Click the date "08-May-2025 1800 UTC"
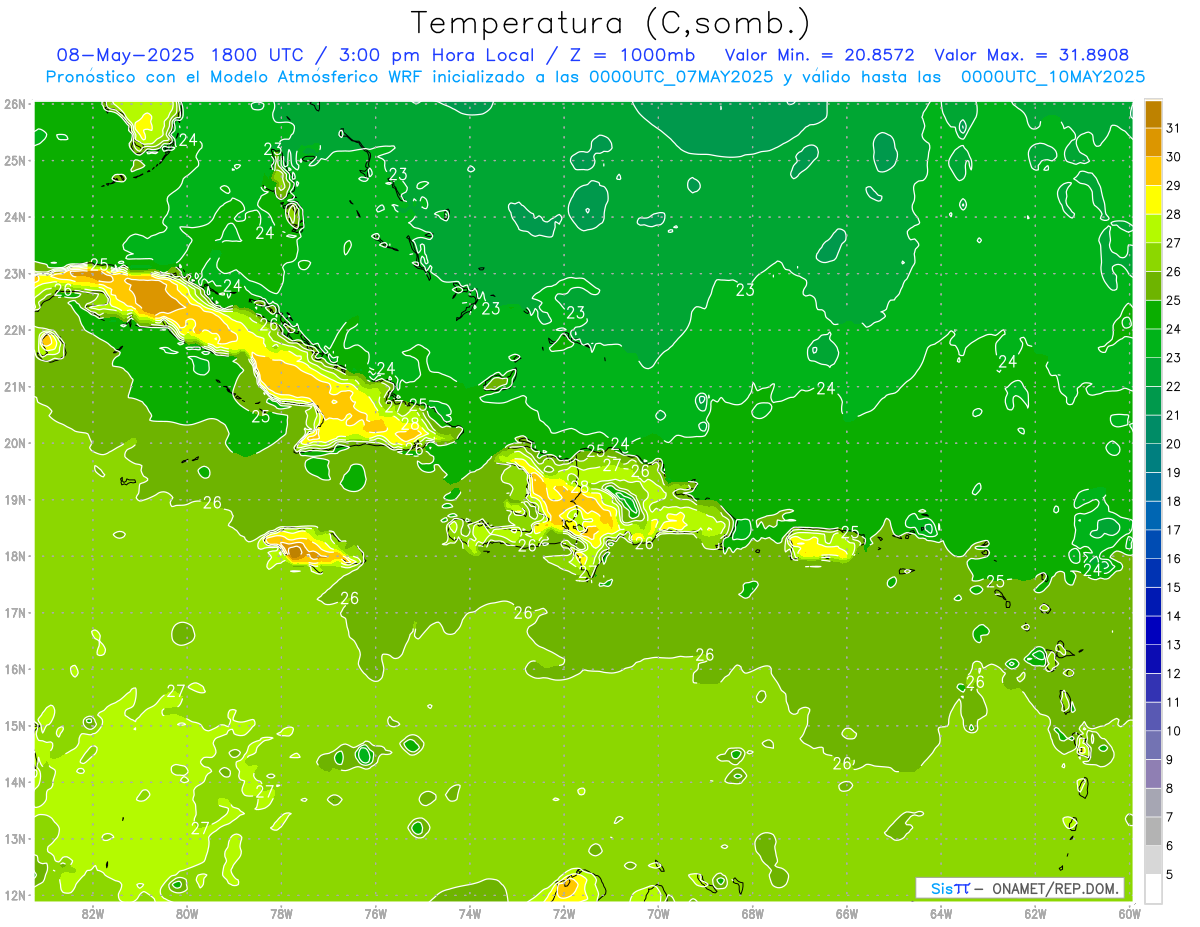 click(180, 55)
